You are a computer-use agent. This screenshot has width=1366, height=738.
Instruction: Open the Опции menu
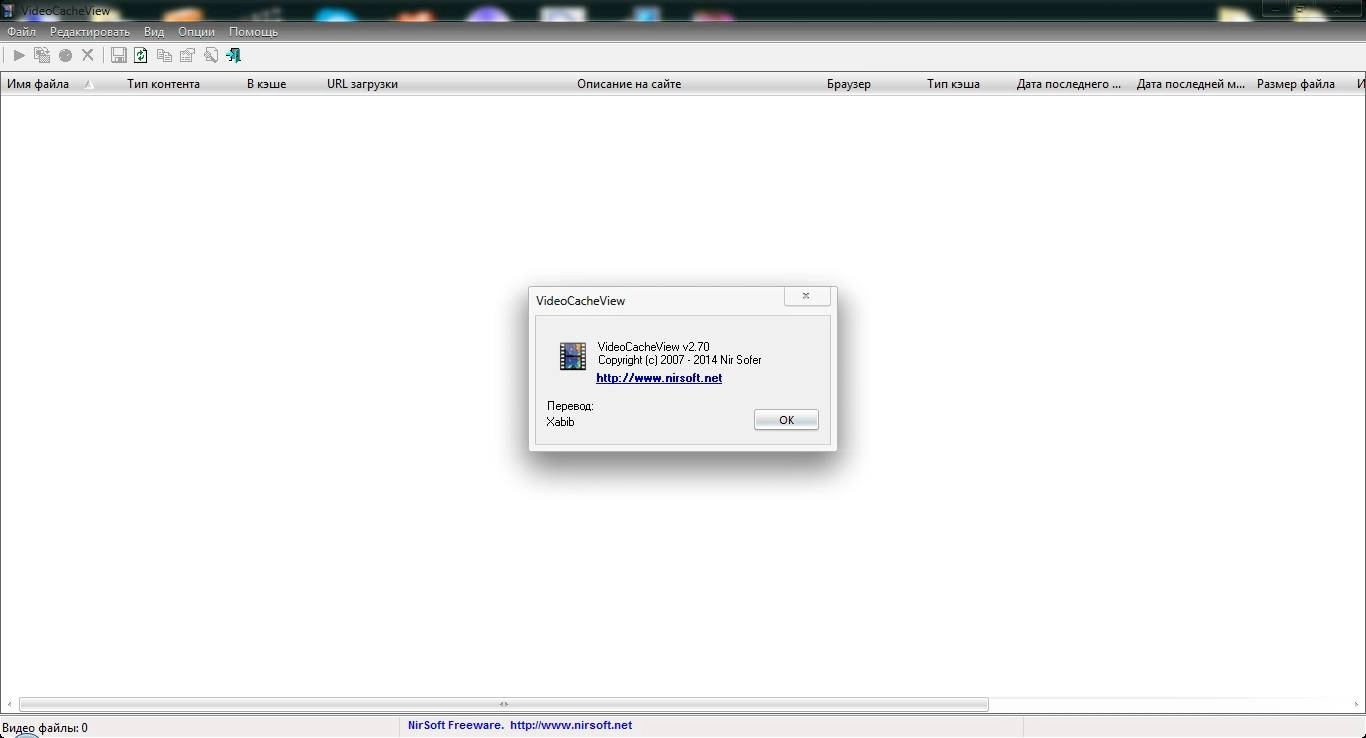click(x=196, y=31)
